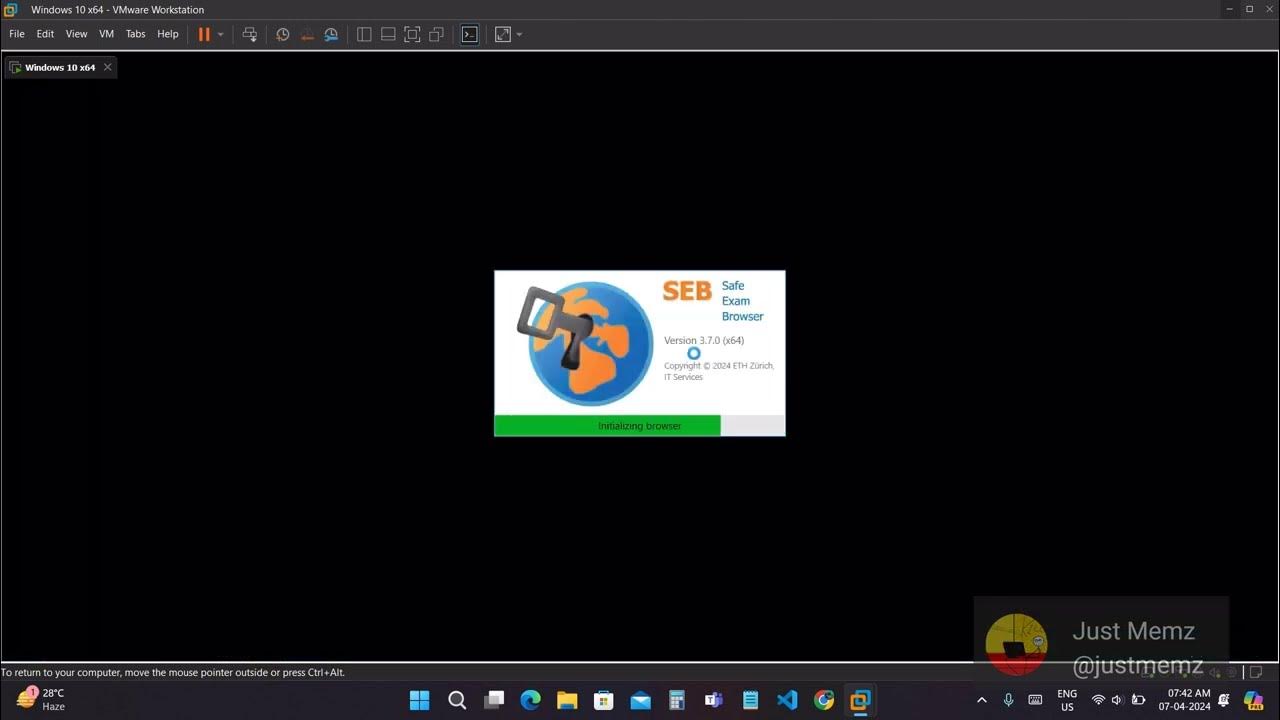Switch to Unity mode icon
This screenshot has width=1280, height=720.
tap(436, 34)
